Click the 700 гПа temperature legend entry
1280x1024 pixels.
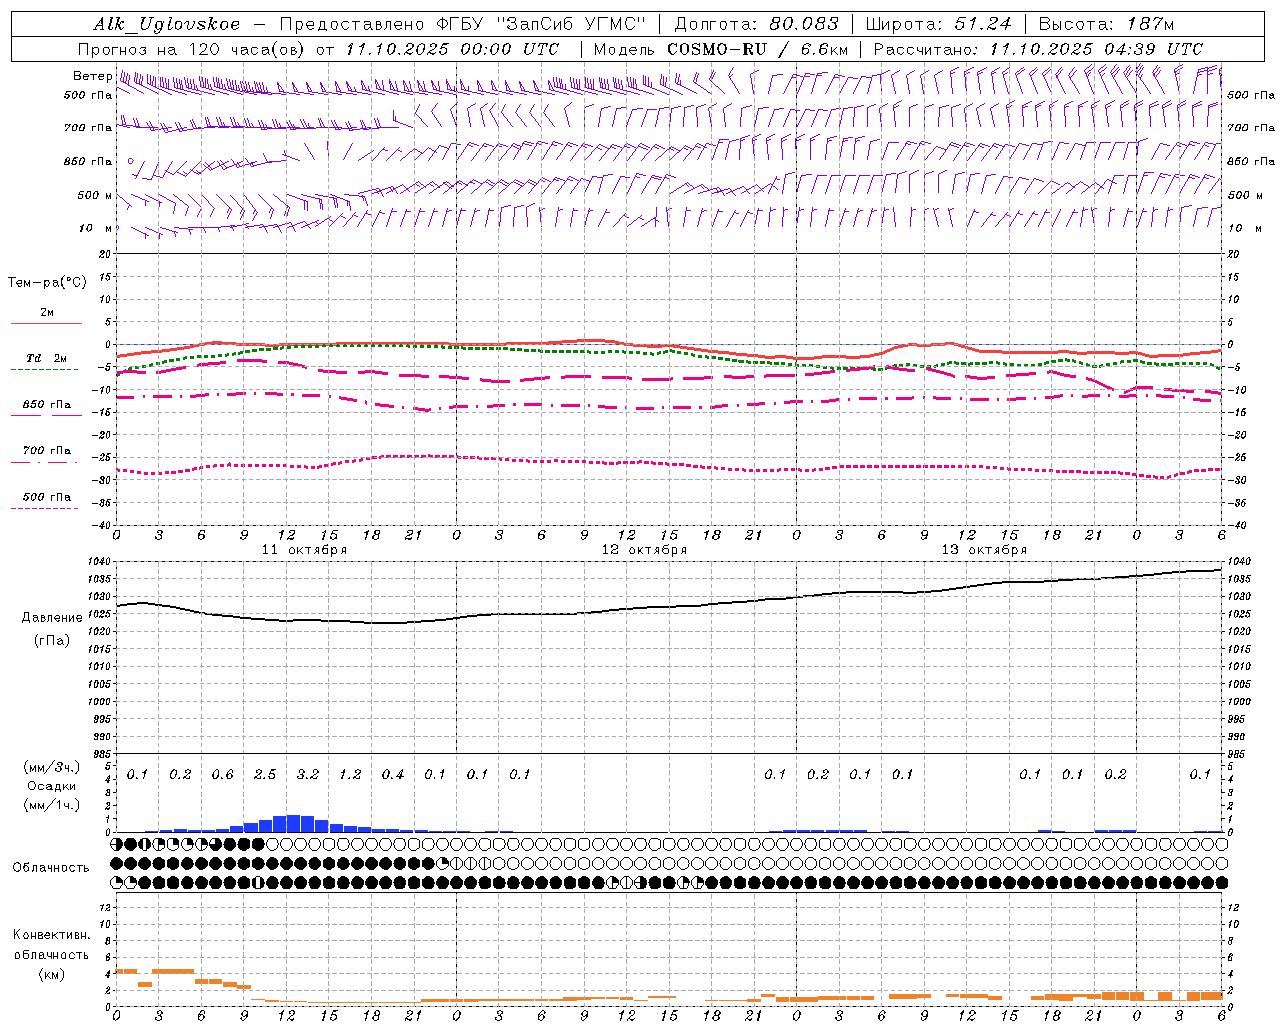(46, 451)
